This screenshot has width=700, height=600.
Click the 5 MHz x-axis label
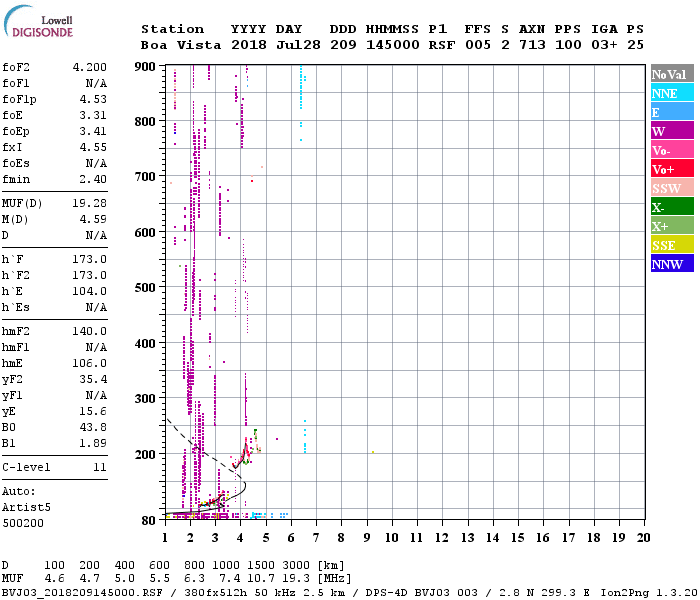click(x=266, y=538)
